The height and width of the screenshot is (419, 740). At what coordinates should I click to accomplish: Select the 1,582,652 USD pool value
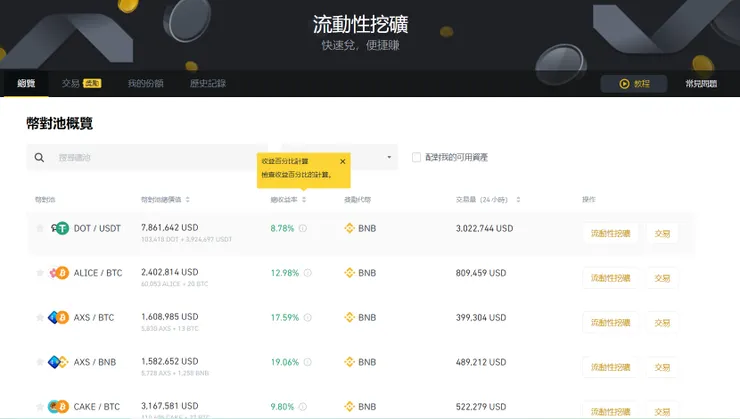coord(169,361)
